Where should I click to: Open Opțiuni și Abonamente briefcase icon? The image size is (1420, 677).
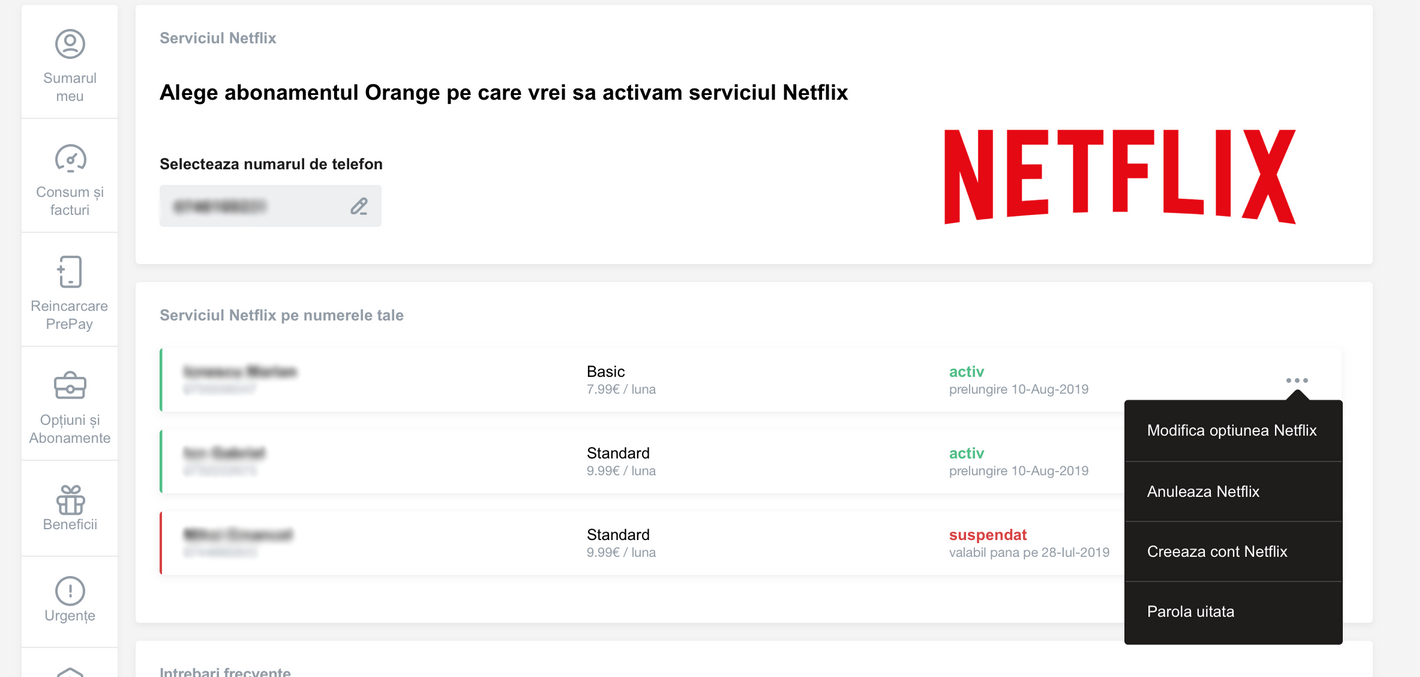pyautogui.click(x=70, y=385)
